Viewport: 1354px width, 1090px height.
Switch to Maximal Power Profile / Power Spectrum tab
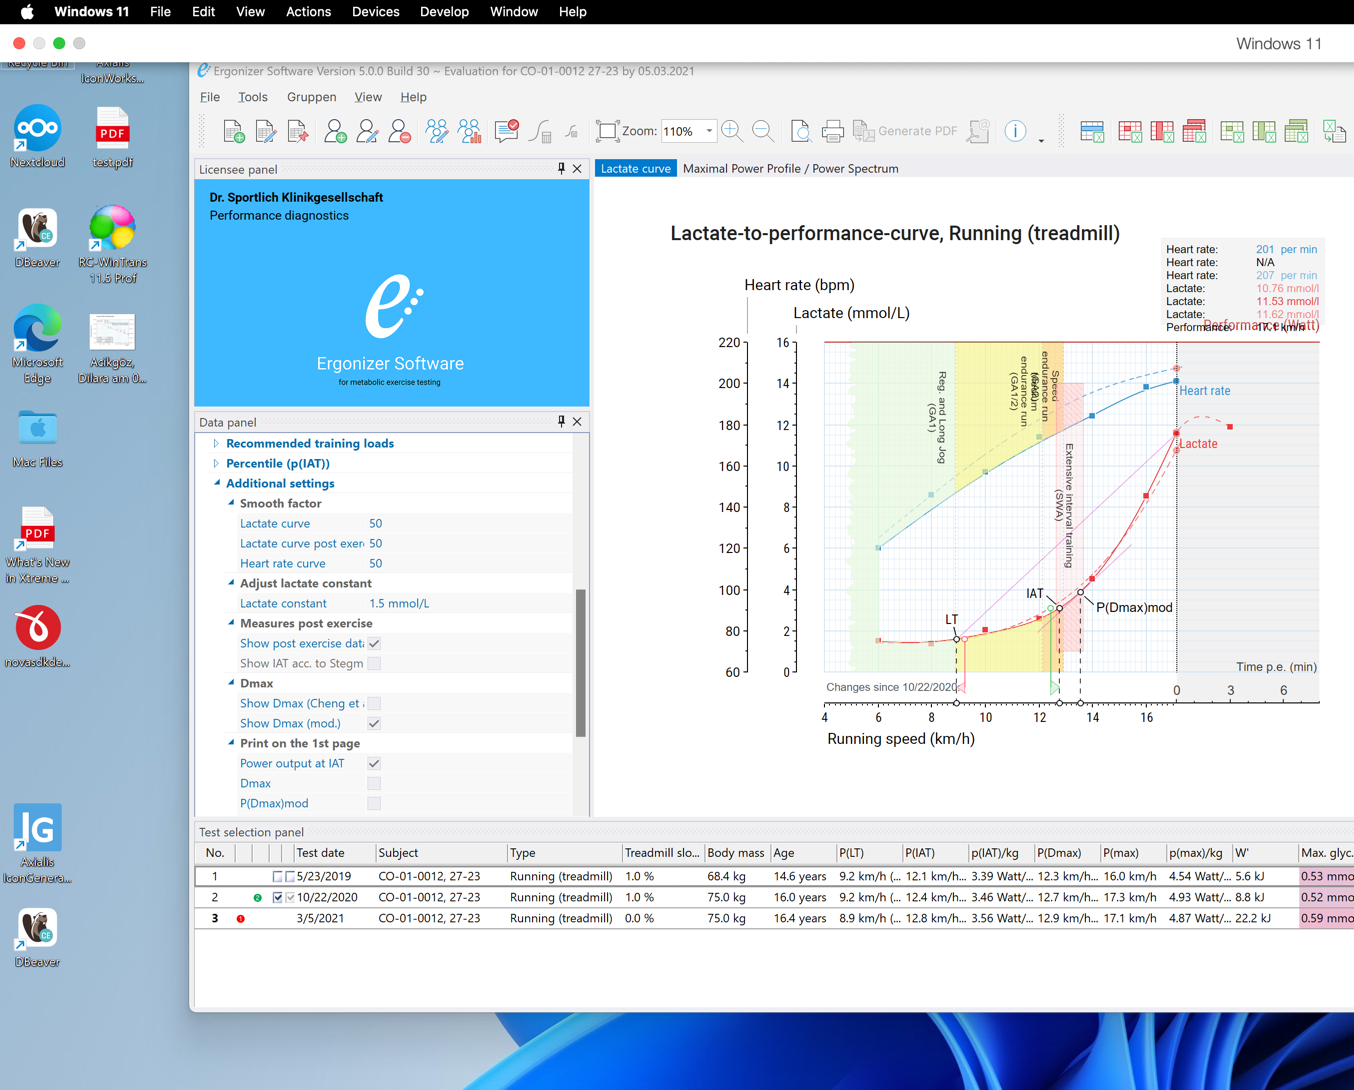point(790,168)
